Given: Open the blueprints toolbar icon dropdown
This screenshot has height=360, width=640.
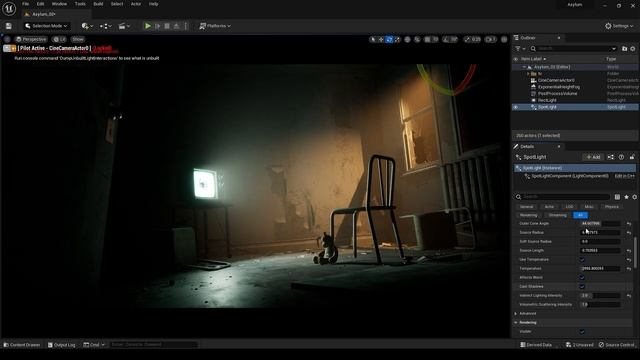Looking at the screenshot, I should (x=106, y=26).
